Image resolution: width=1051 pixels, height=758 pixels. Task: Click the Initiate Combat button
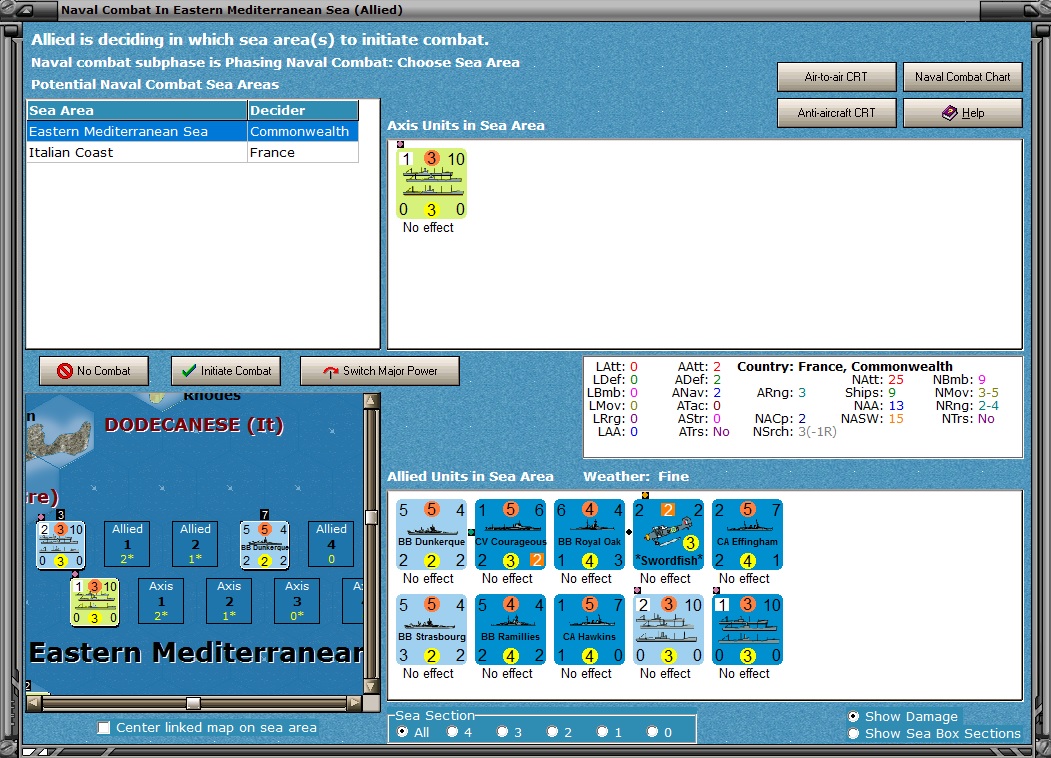tap(226, 371)
